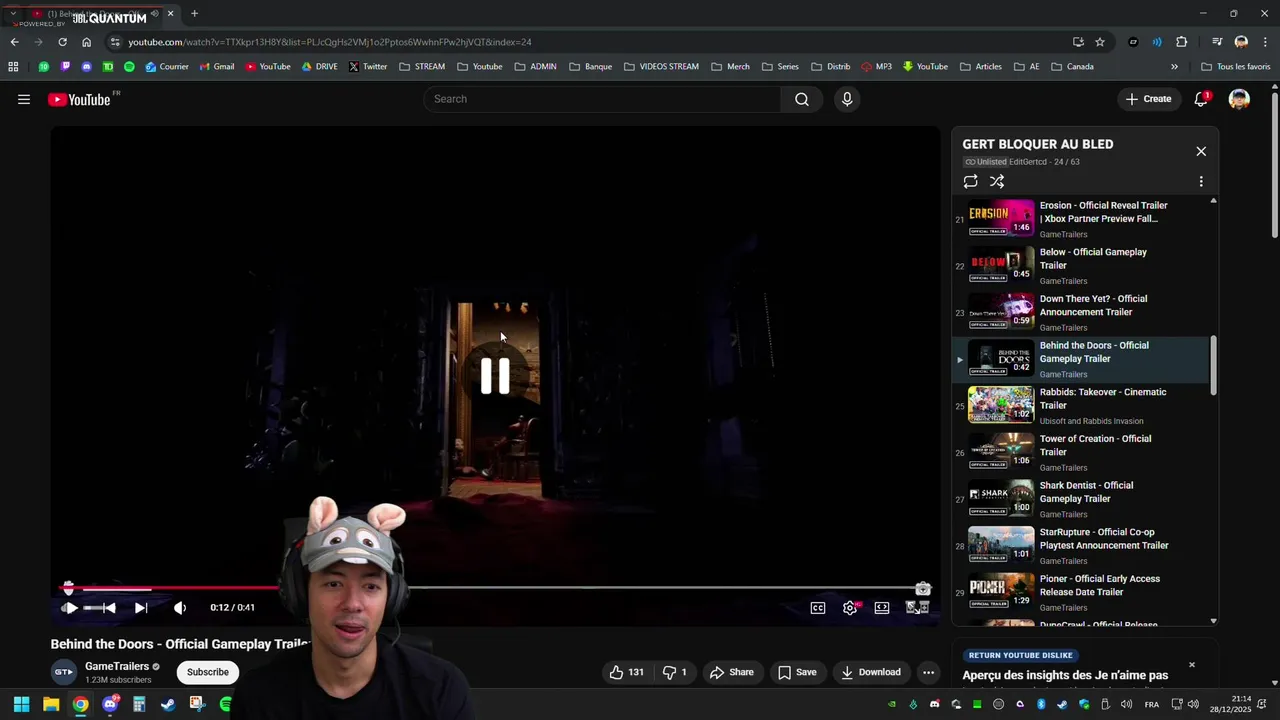Reload the page
The width and height of the screenshot is (1280, 720).
(62, 42)
